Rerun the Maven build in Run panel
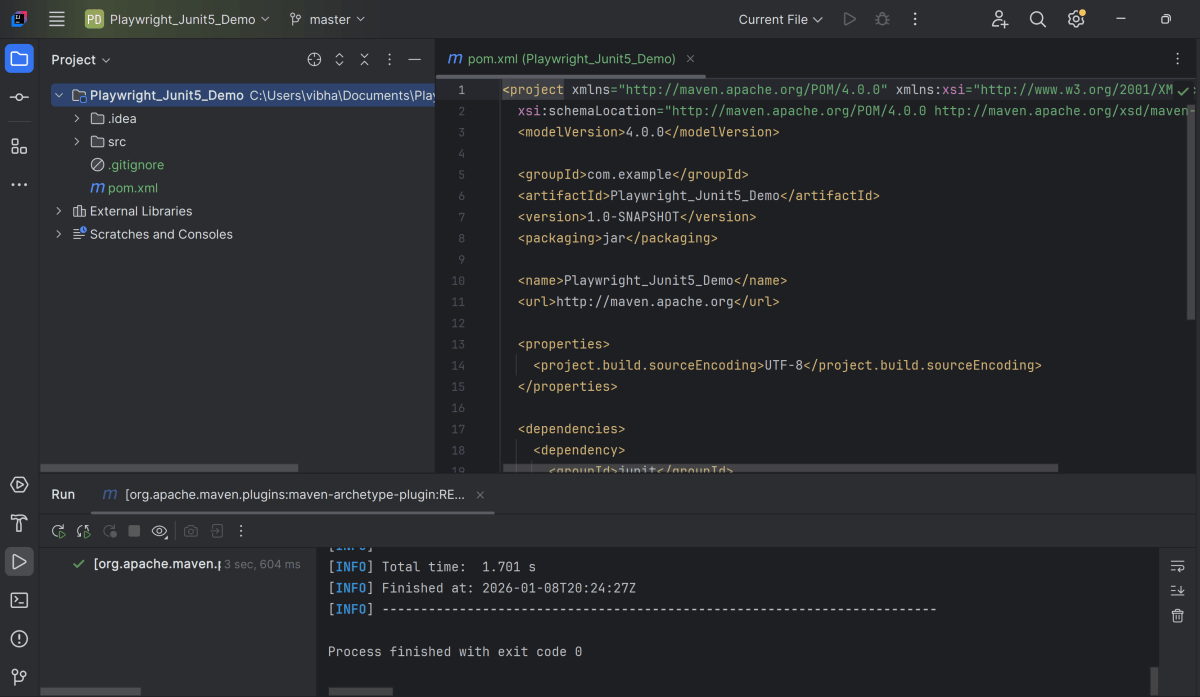This screenshot has height=697, width=1200. coord(59,531)
